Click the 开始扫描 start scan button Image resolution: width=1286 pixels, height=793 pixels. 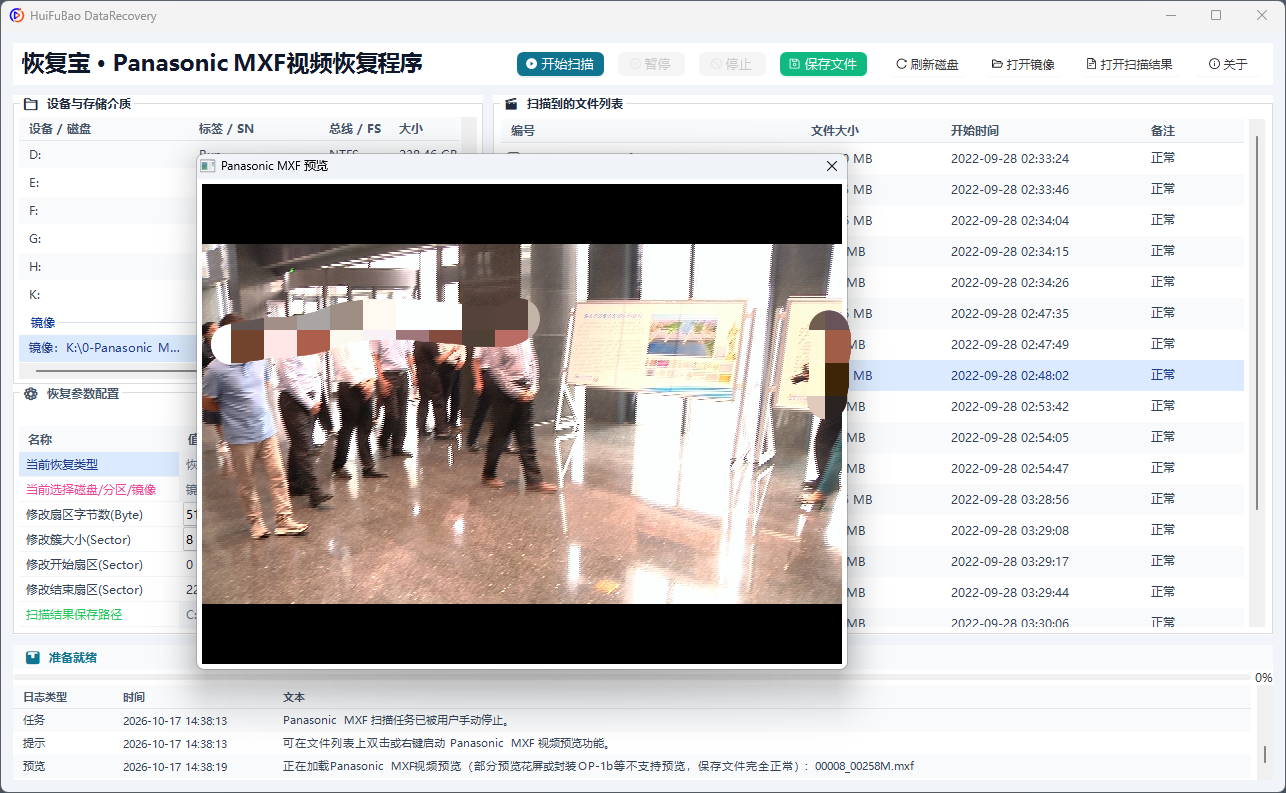click(561, 64)
